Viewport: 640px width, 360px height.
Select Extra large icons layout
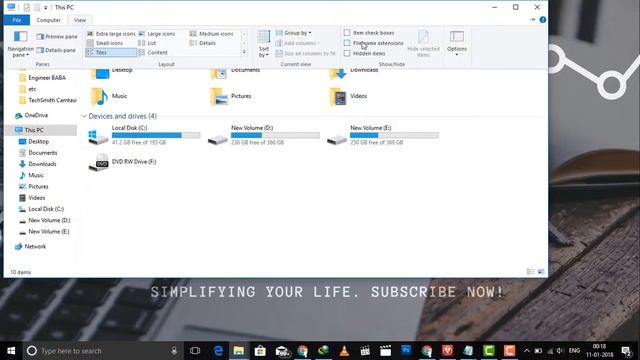tap(111, 34)
